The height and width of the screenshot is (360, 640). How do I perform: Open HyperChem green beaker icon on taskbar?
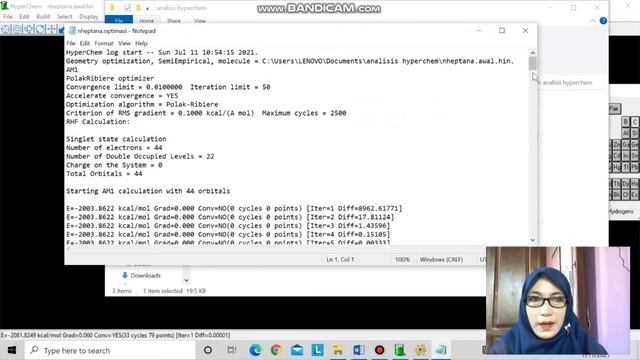click(x=400, y=350)
